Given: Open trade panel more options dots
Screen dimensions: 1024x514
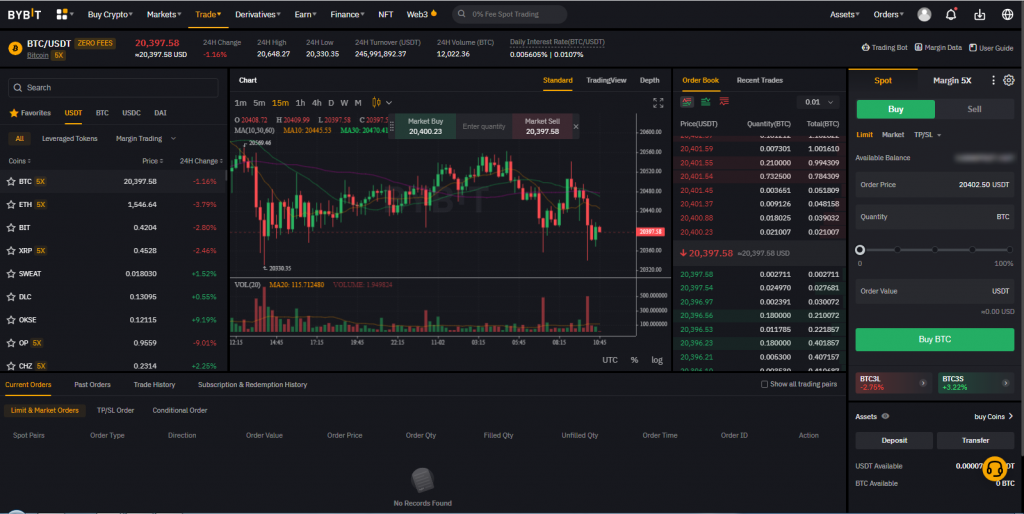Looking at the screenshot, I should 993,80.
